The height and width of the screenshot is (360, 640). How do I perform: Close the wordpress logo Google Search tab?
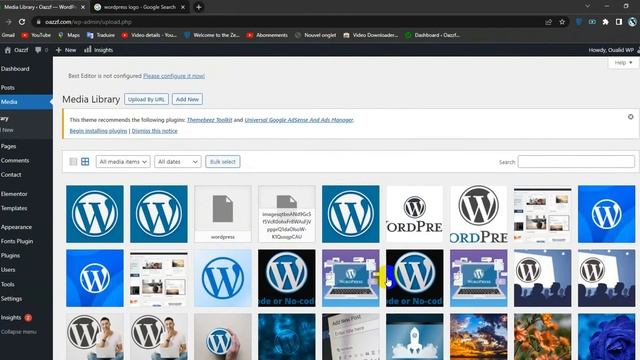coord(183,7)
